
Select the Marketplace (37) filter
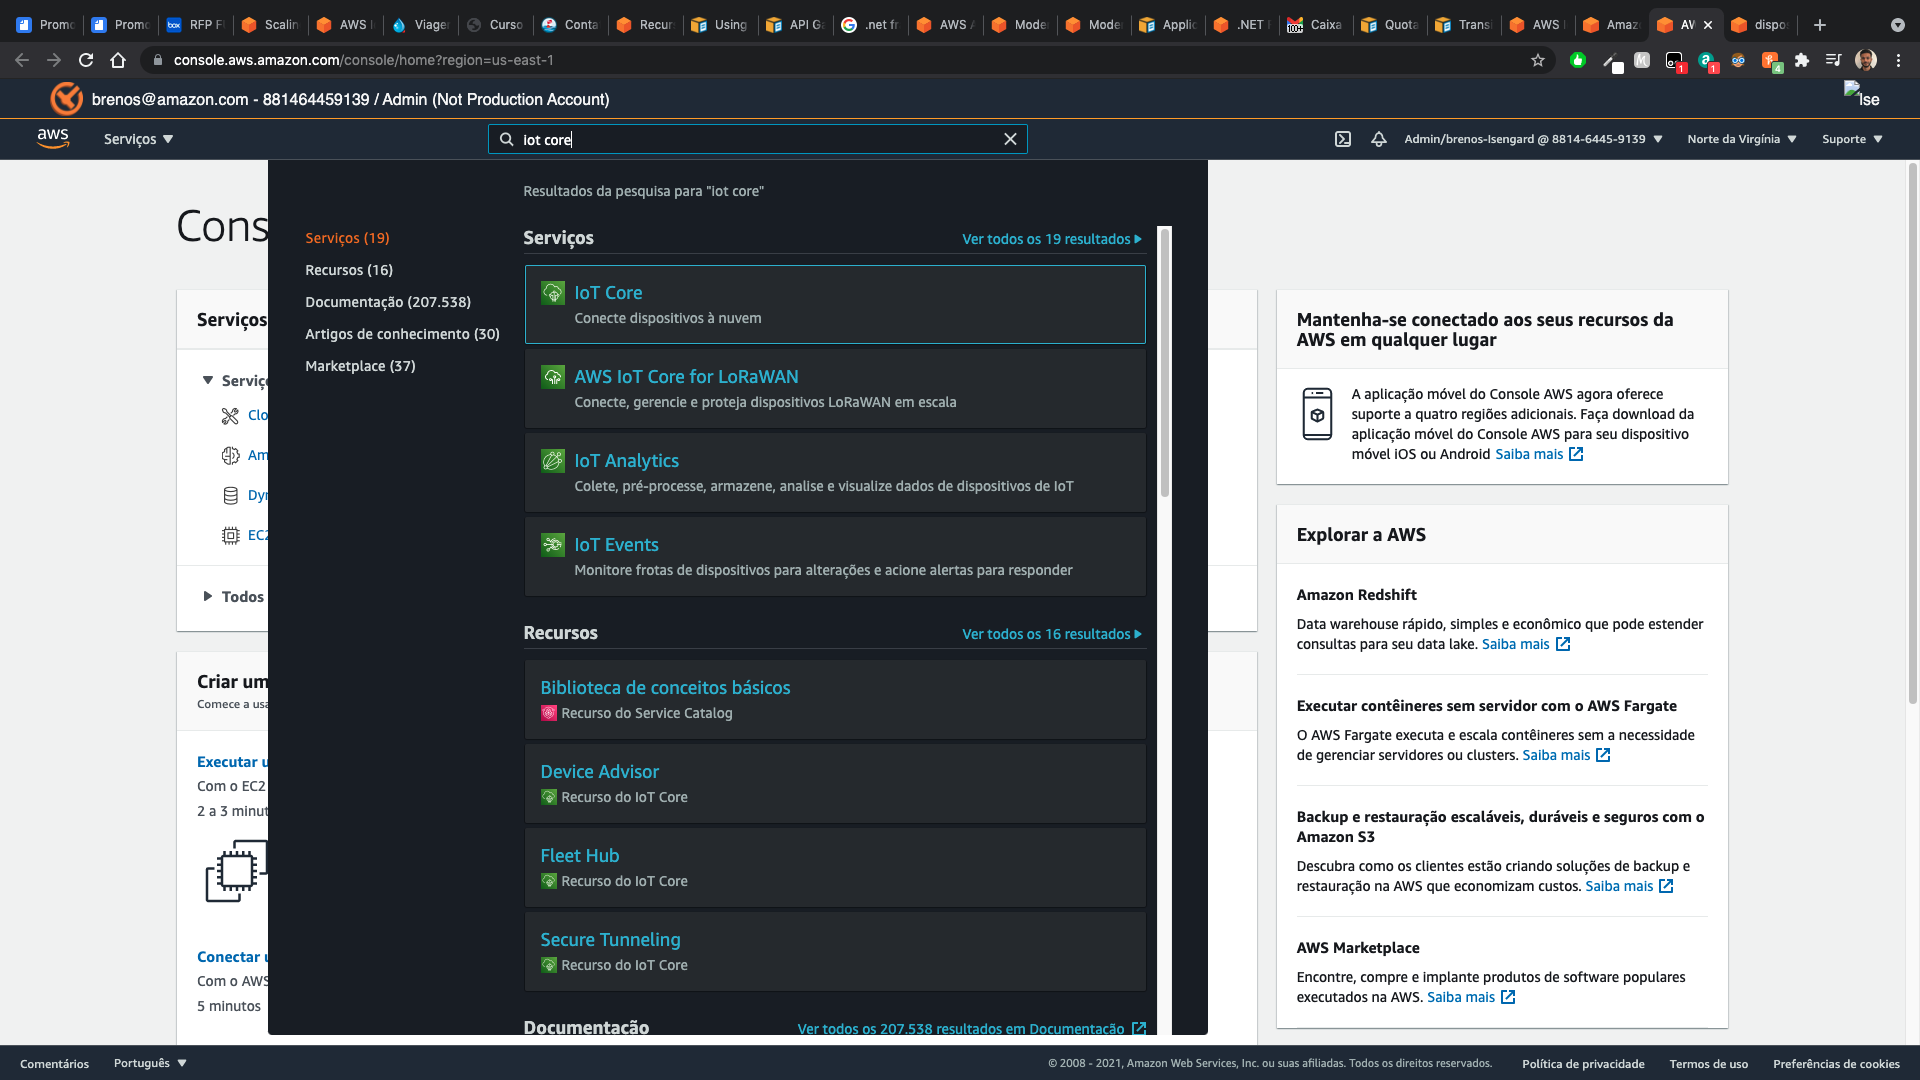[x=360, y=366]
